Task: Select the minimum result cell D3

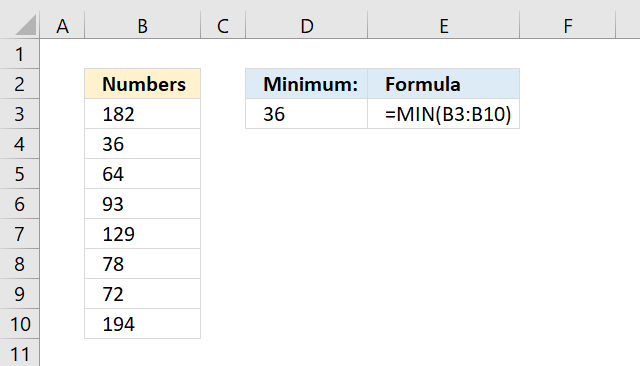Action: [307, 114]
